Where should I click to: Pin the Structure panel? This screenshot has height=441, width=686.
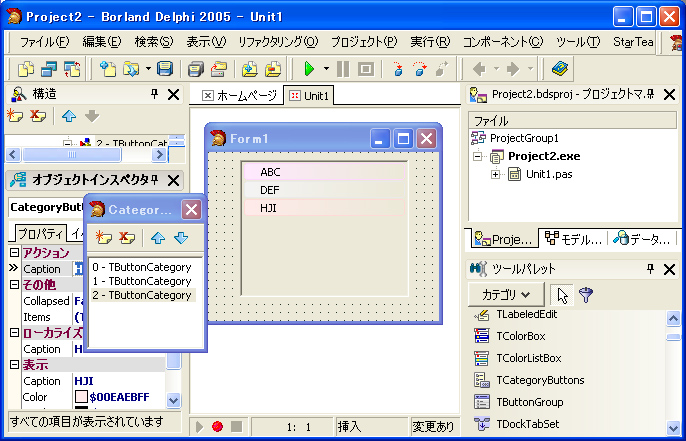[154, 94]
